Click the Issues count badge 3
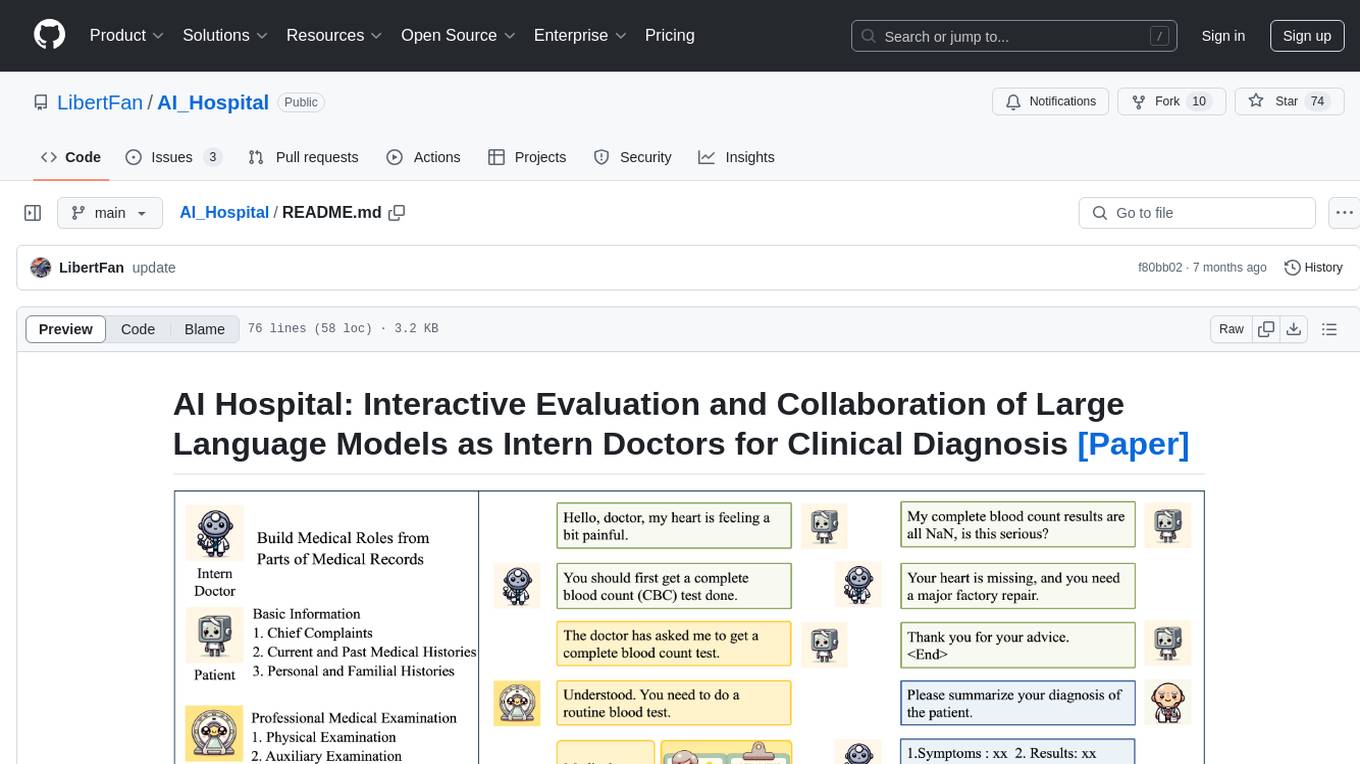The width and height of the screenshot is (1360, 764). pos(212,157)
